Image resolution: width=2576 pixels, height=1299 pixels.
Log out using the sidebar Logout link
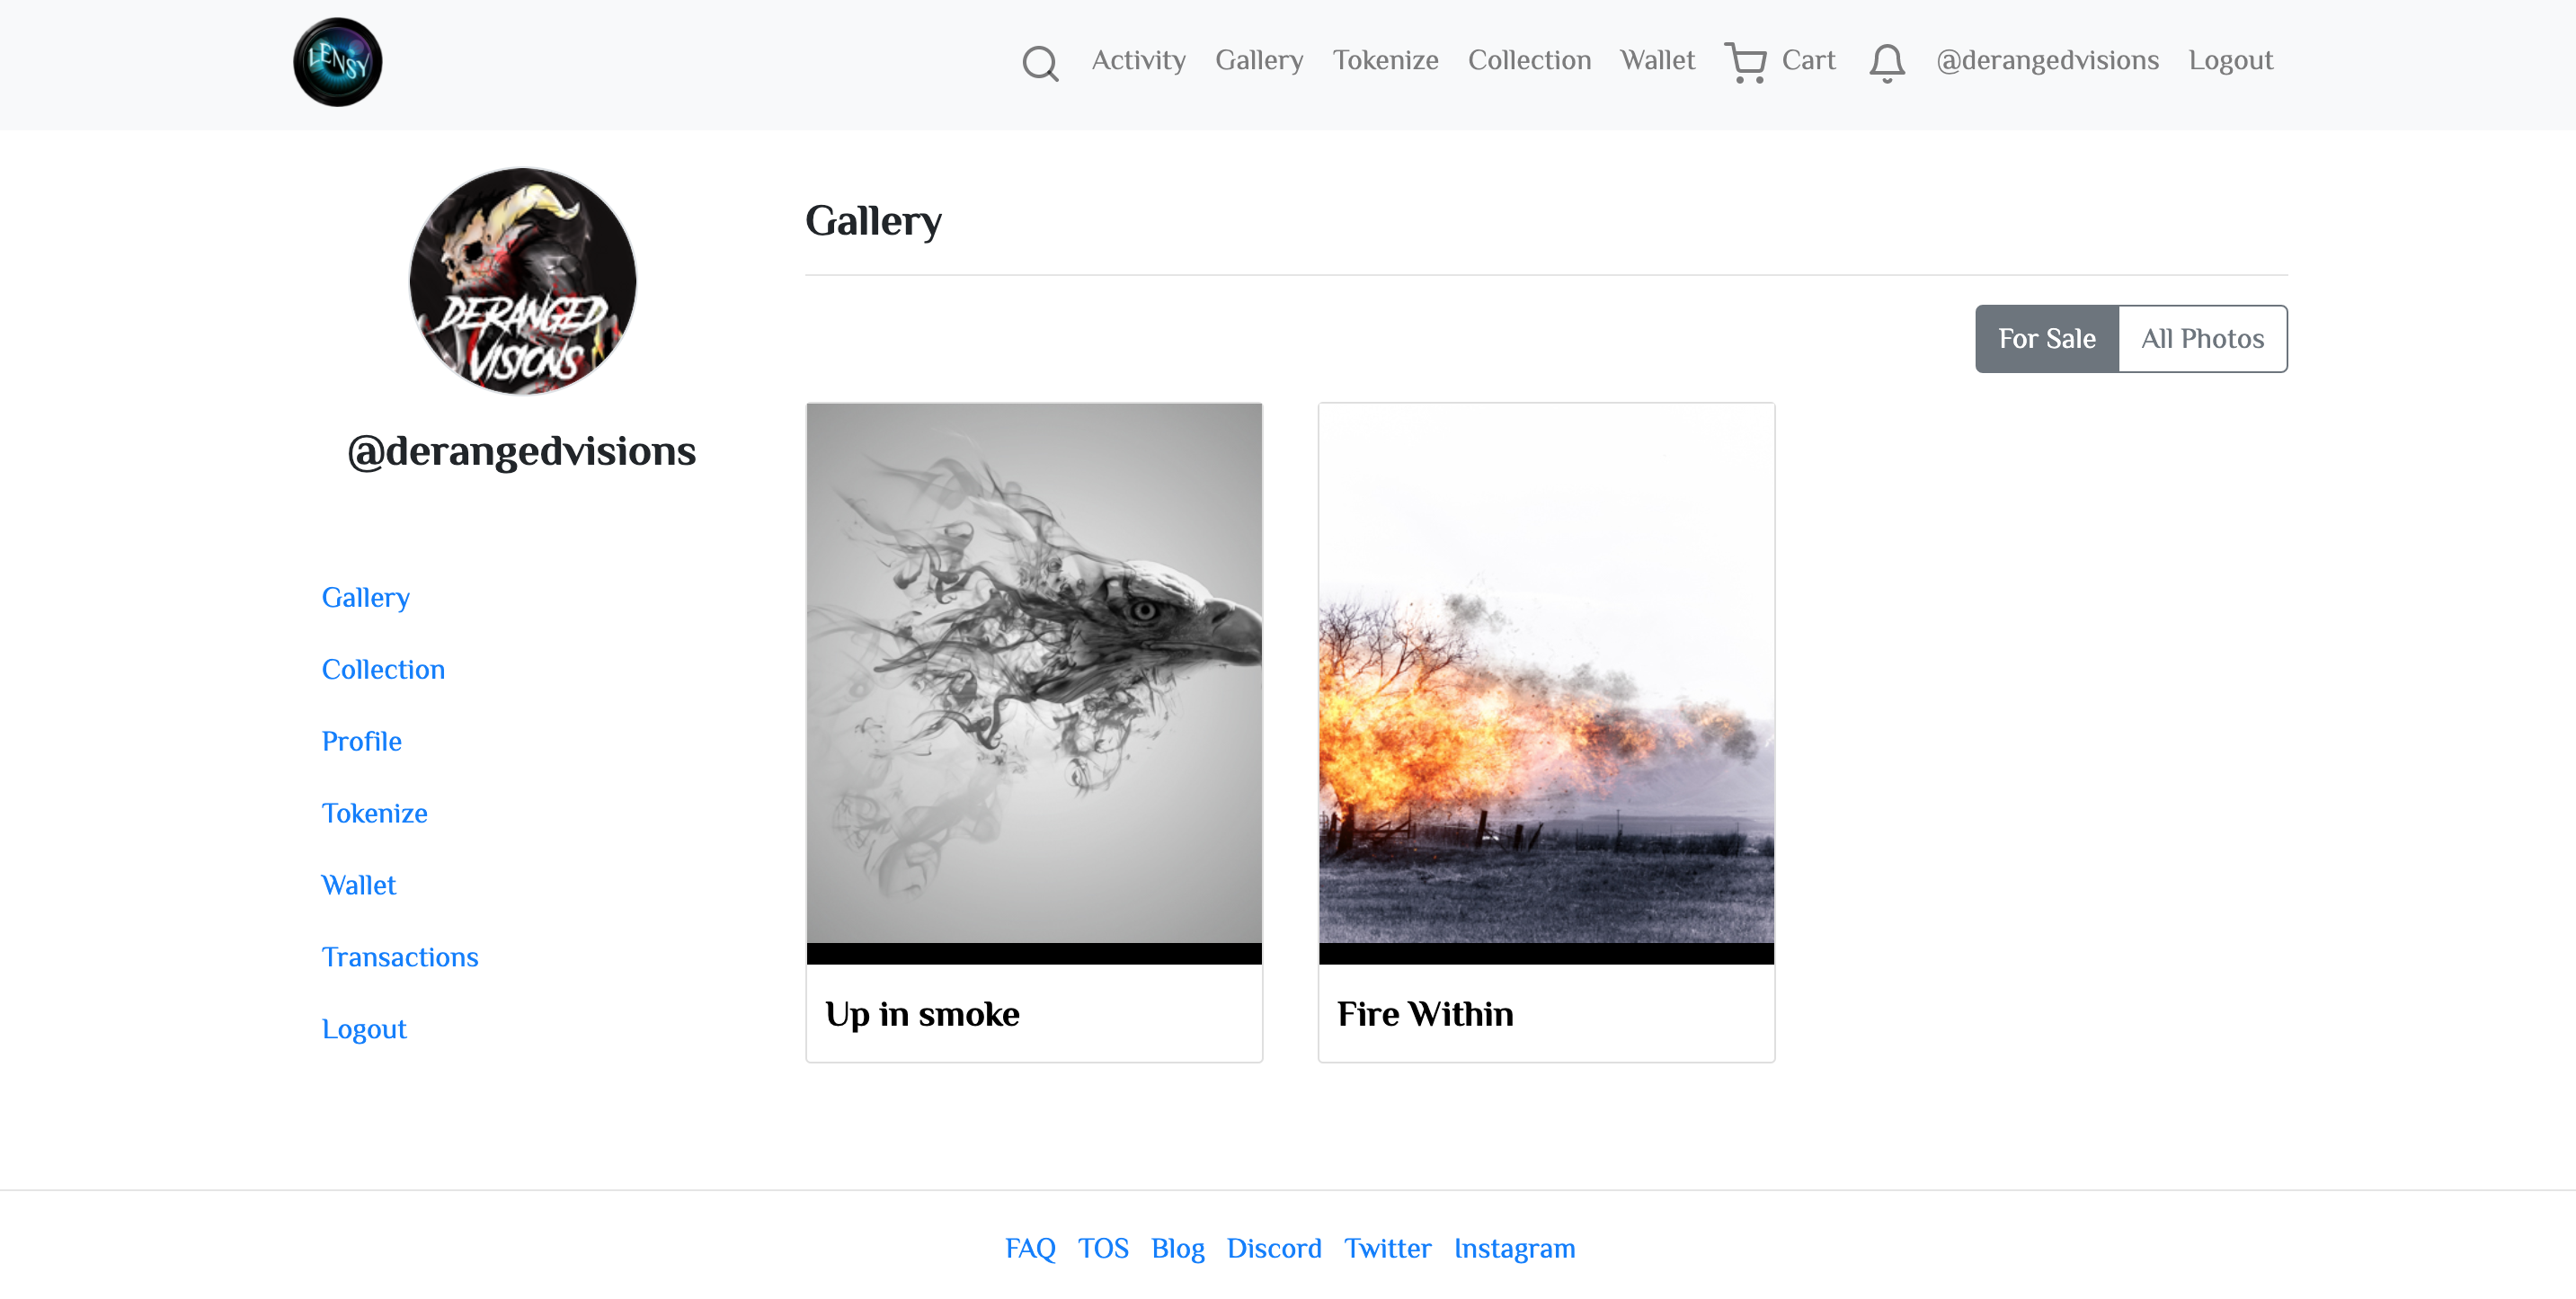pyautogui.click(x=364, y=1029)
